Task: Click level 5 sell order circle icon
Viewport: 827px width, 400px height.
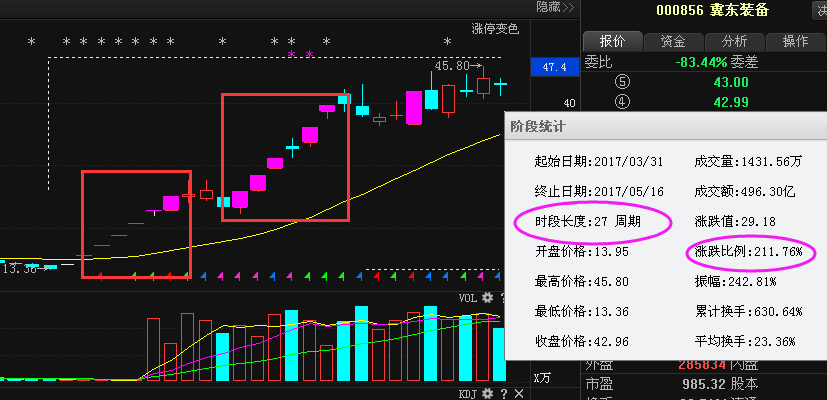Action: click(x=622, y=82)
